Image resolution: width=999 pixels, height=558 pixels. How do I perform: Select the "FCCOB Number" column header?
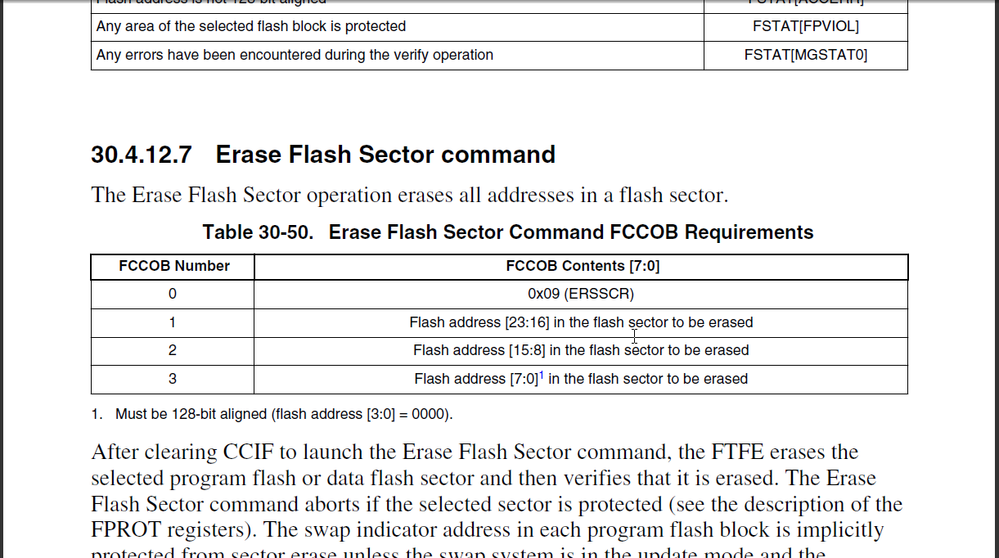click(174, 266)
